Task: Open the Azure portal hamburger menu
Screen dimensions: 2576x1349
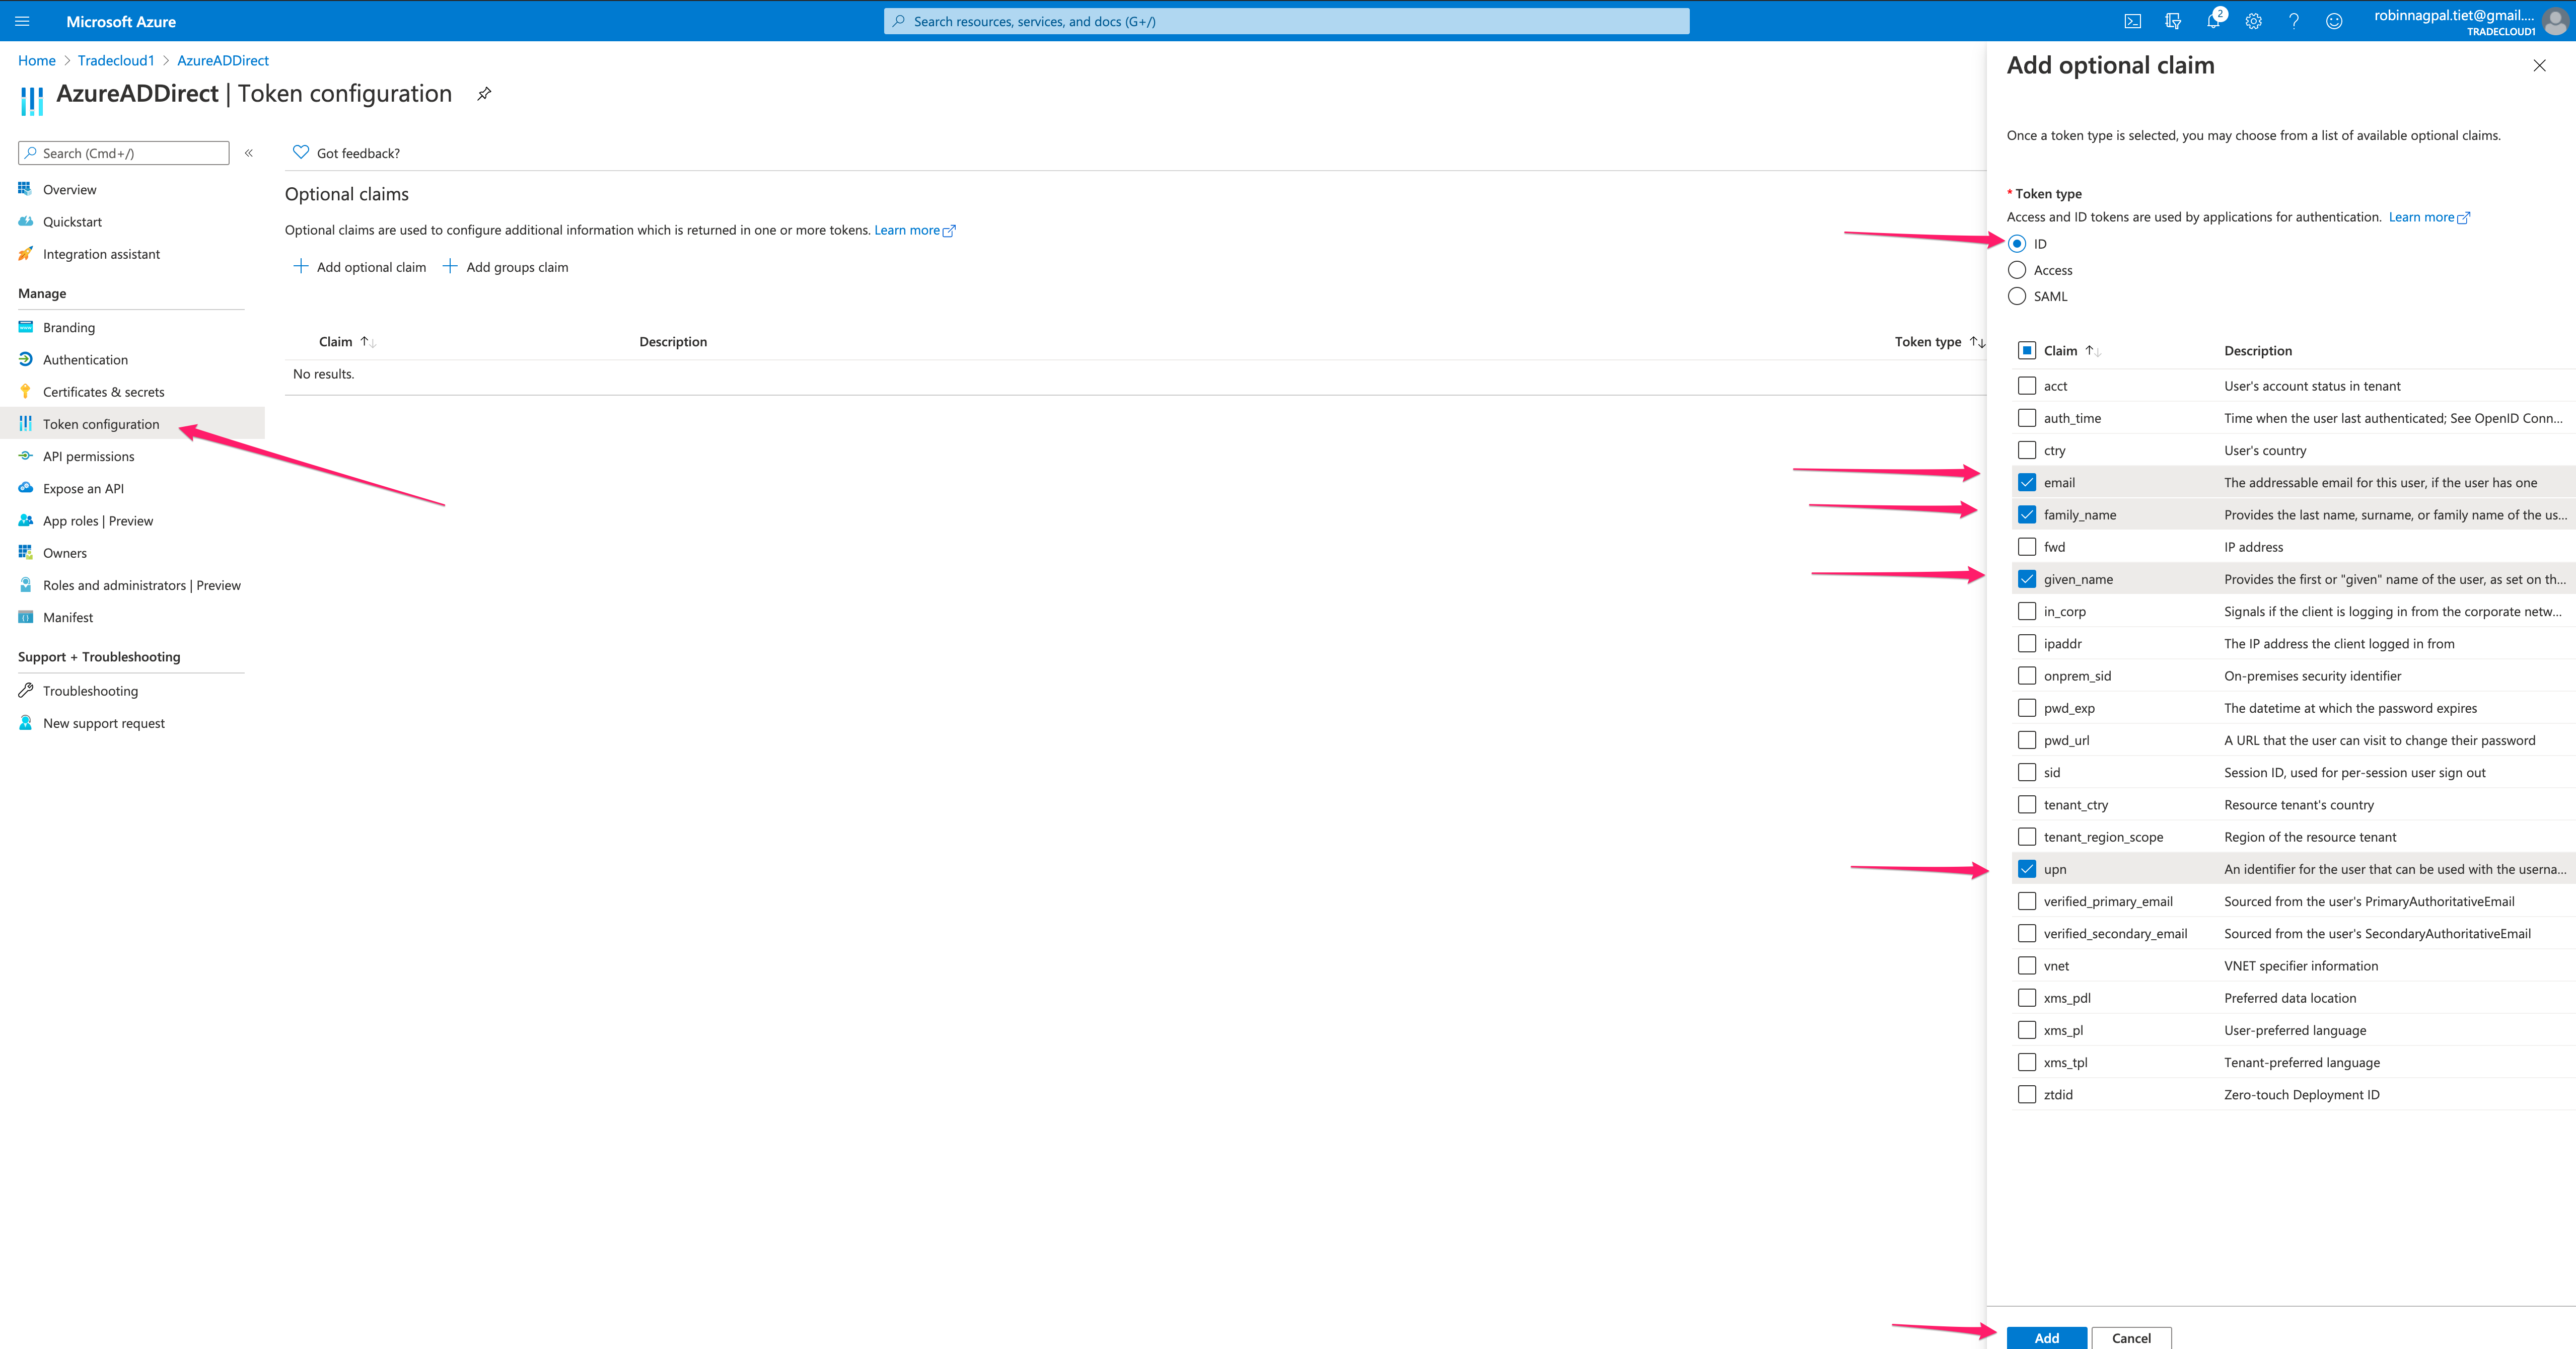Action: pyautogui.click(x=22, y=21)
